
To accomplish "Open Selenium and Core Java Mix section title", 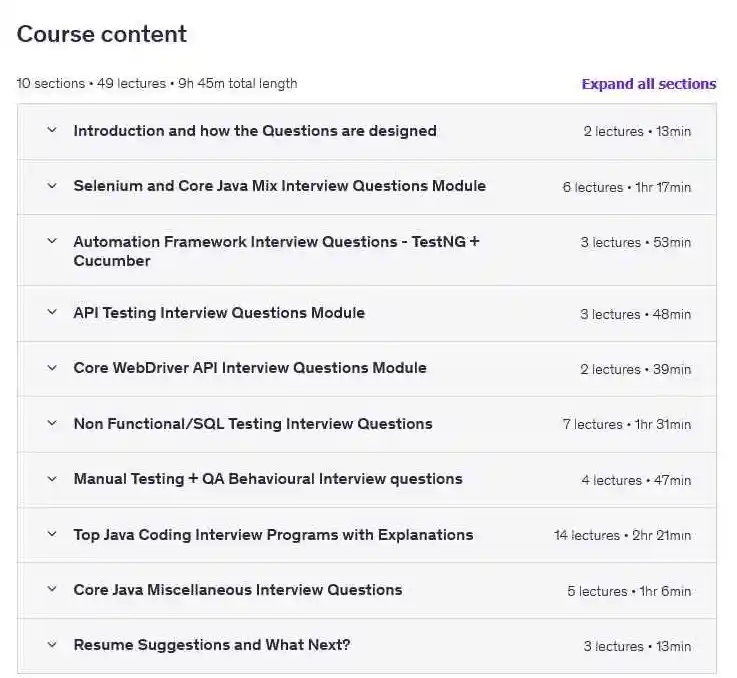I will click(279, 186).
